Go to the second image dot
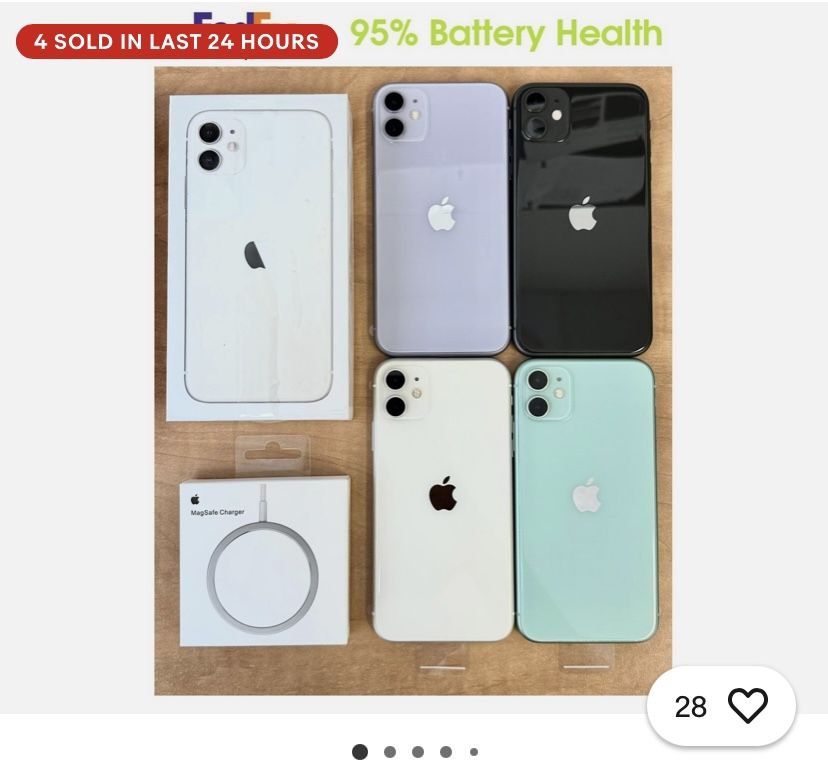The image size is (828, 760). pos(390,752)
